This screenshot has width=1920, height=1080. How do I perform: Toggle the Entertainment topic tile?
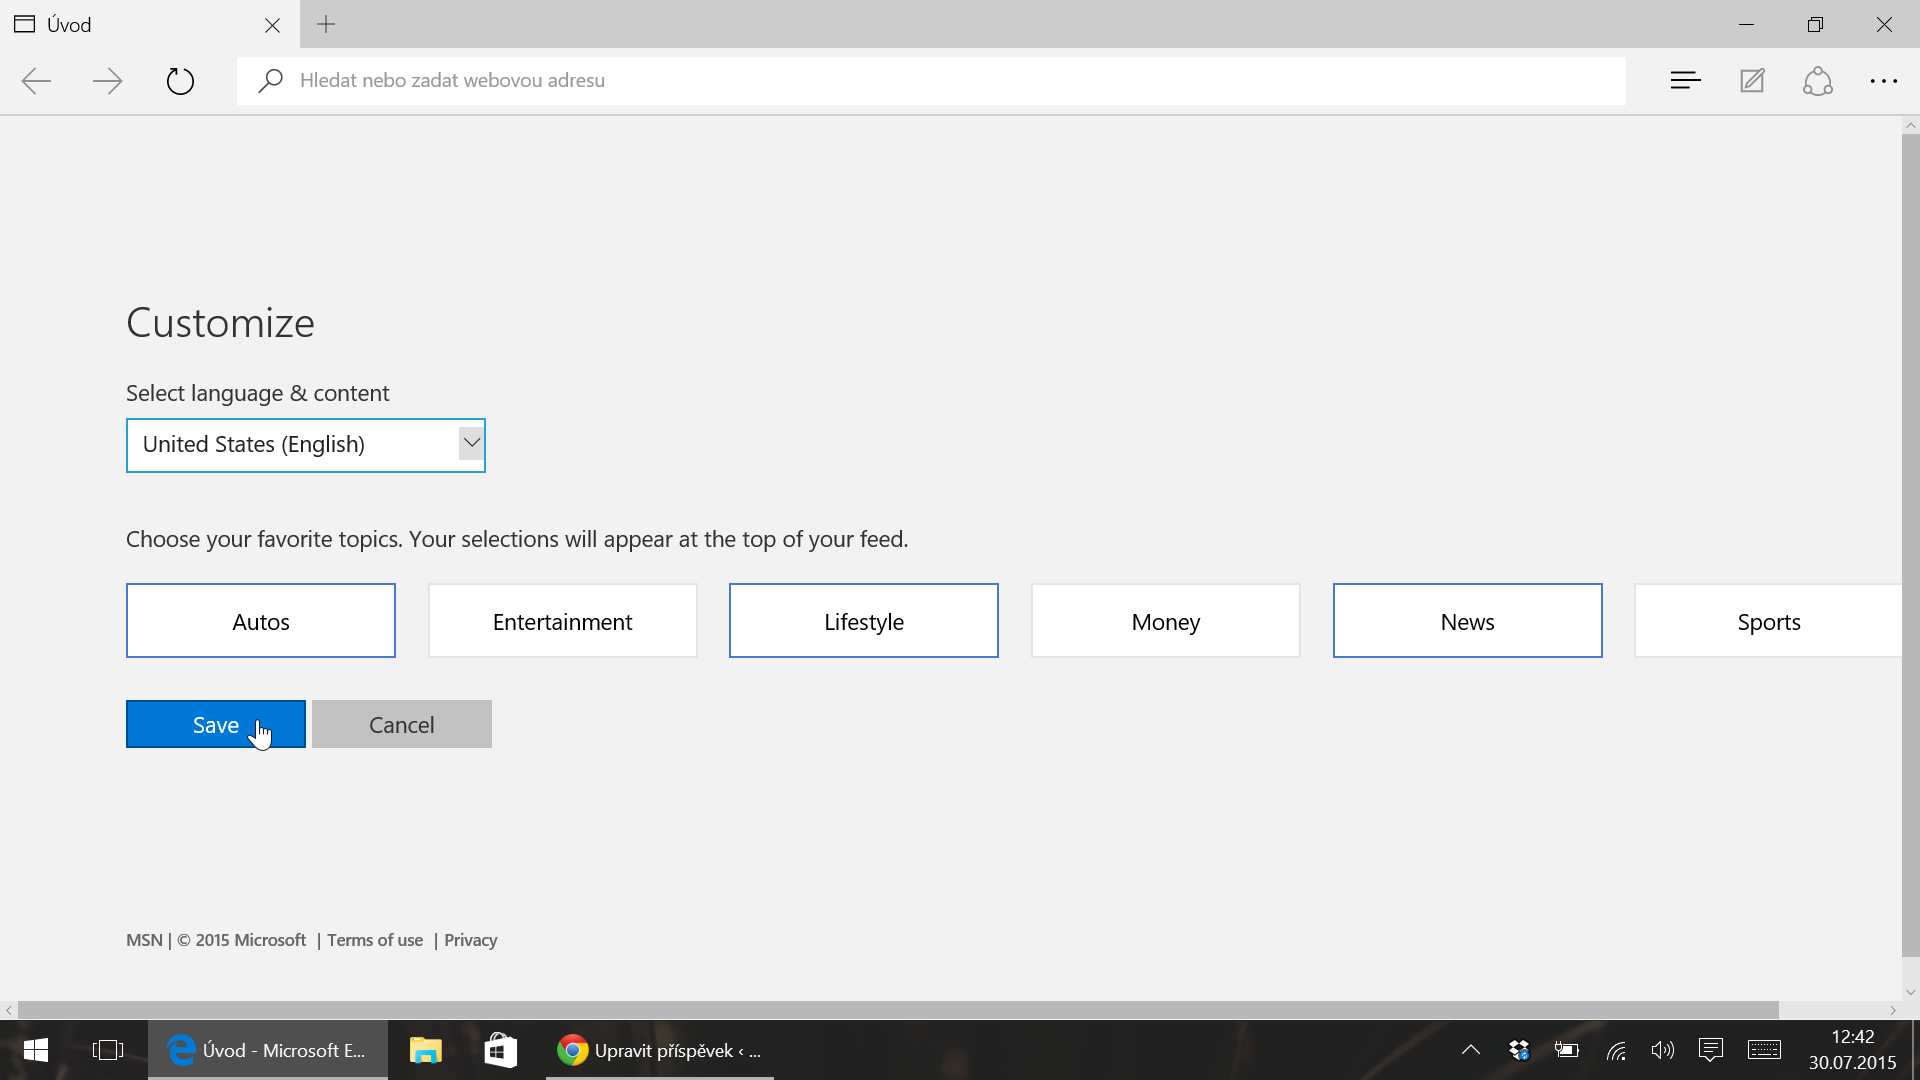coord(562,621)
